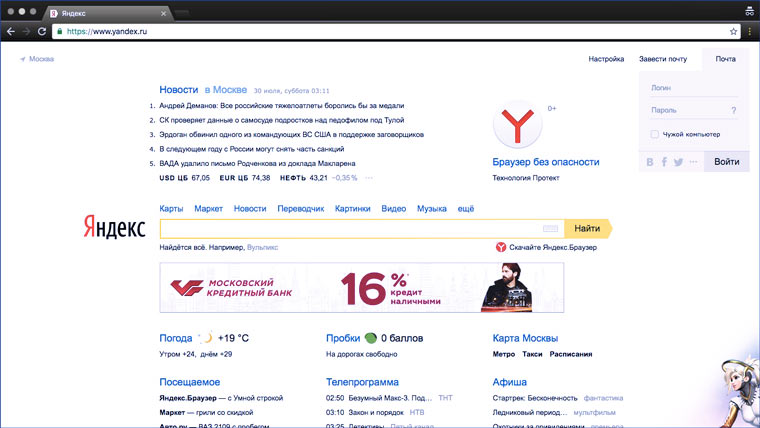The width and height of the screenshot is (760, 428).
Task: Click Расписания link
Action: [570, 354]
